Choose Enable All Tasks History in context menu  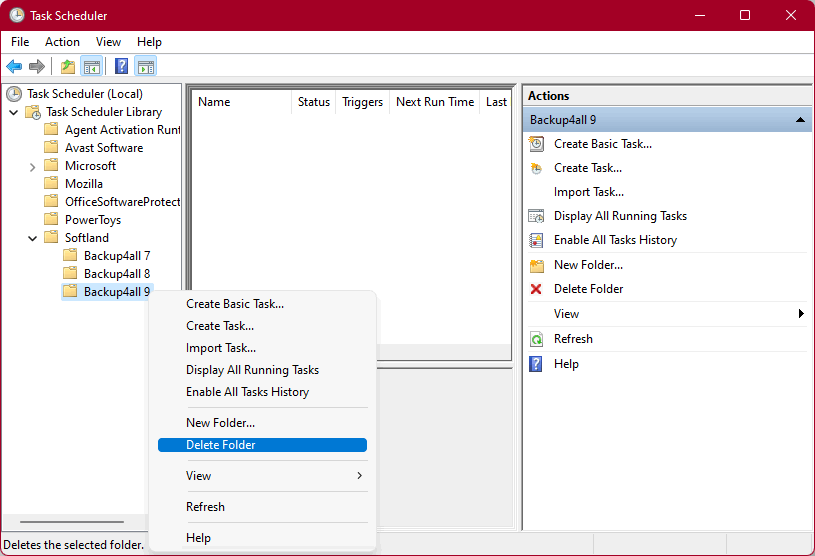click(x=262, y=392)
